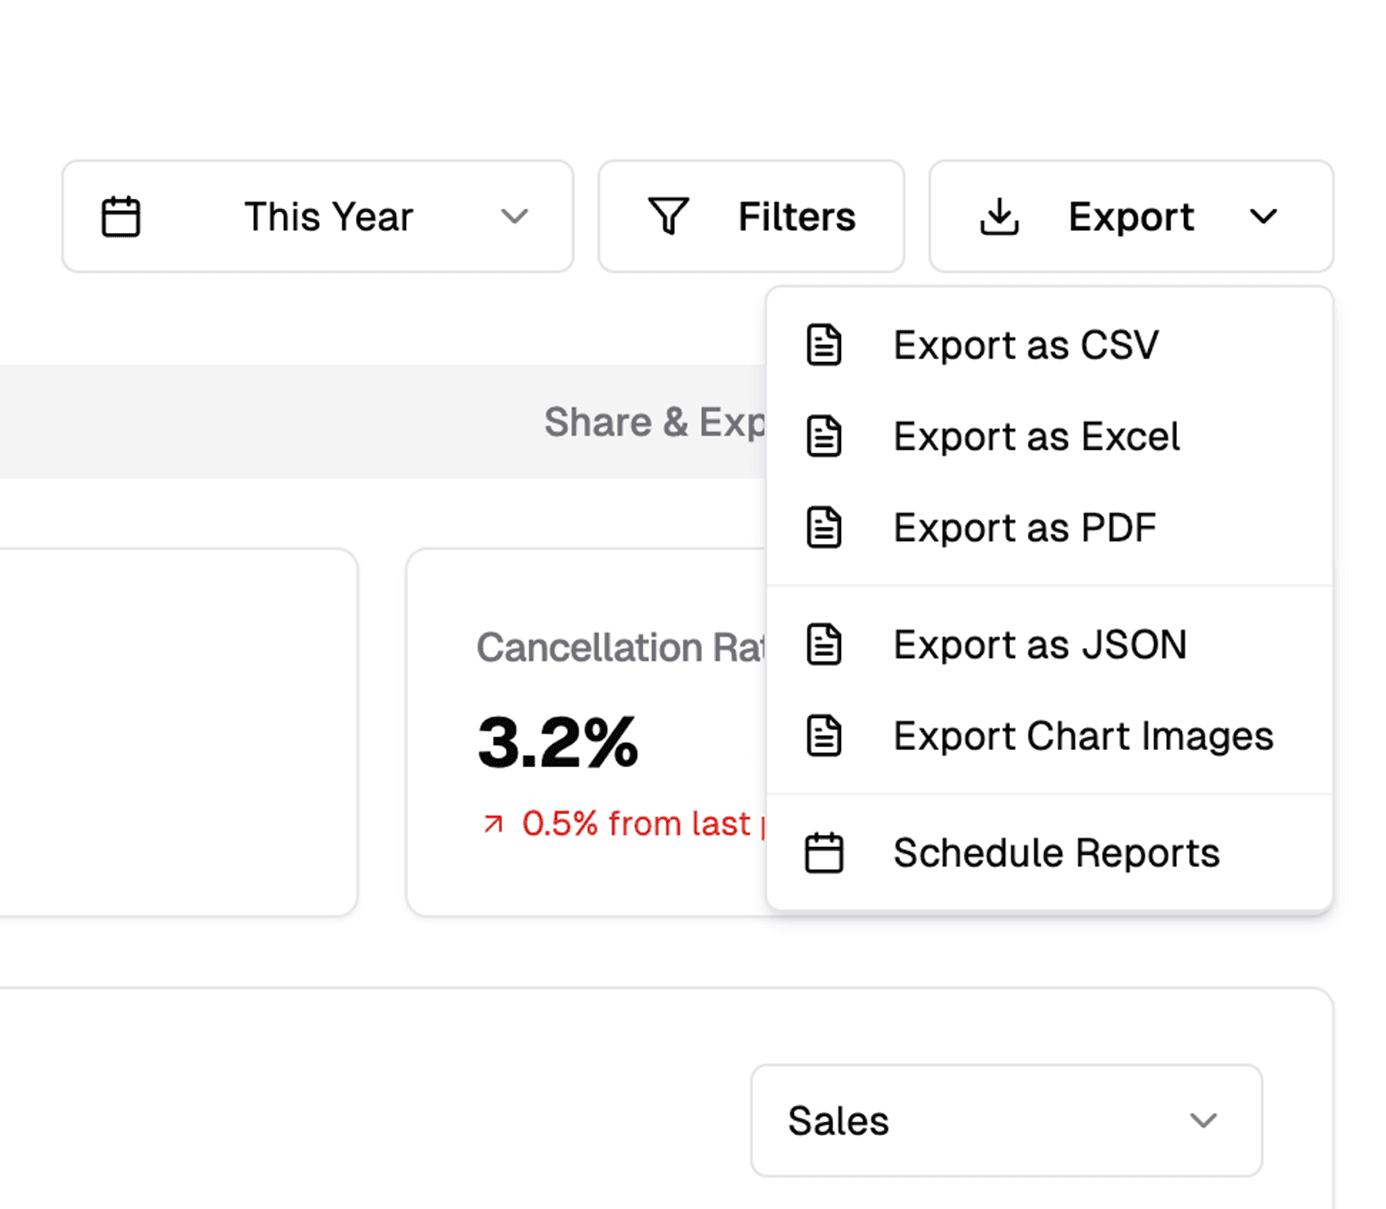This screenshot has height=1209, width=1386.
Task: Click the file icon beside Export as Excel
Action: (824, 436)
